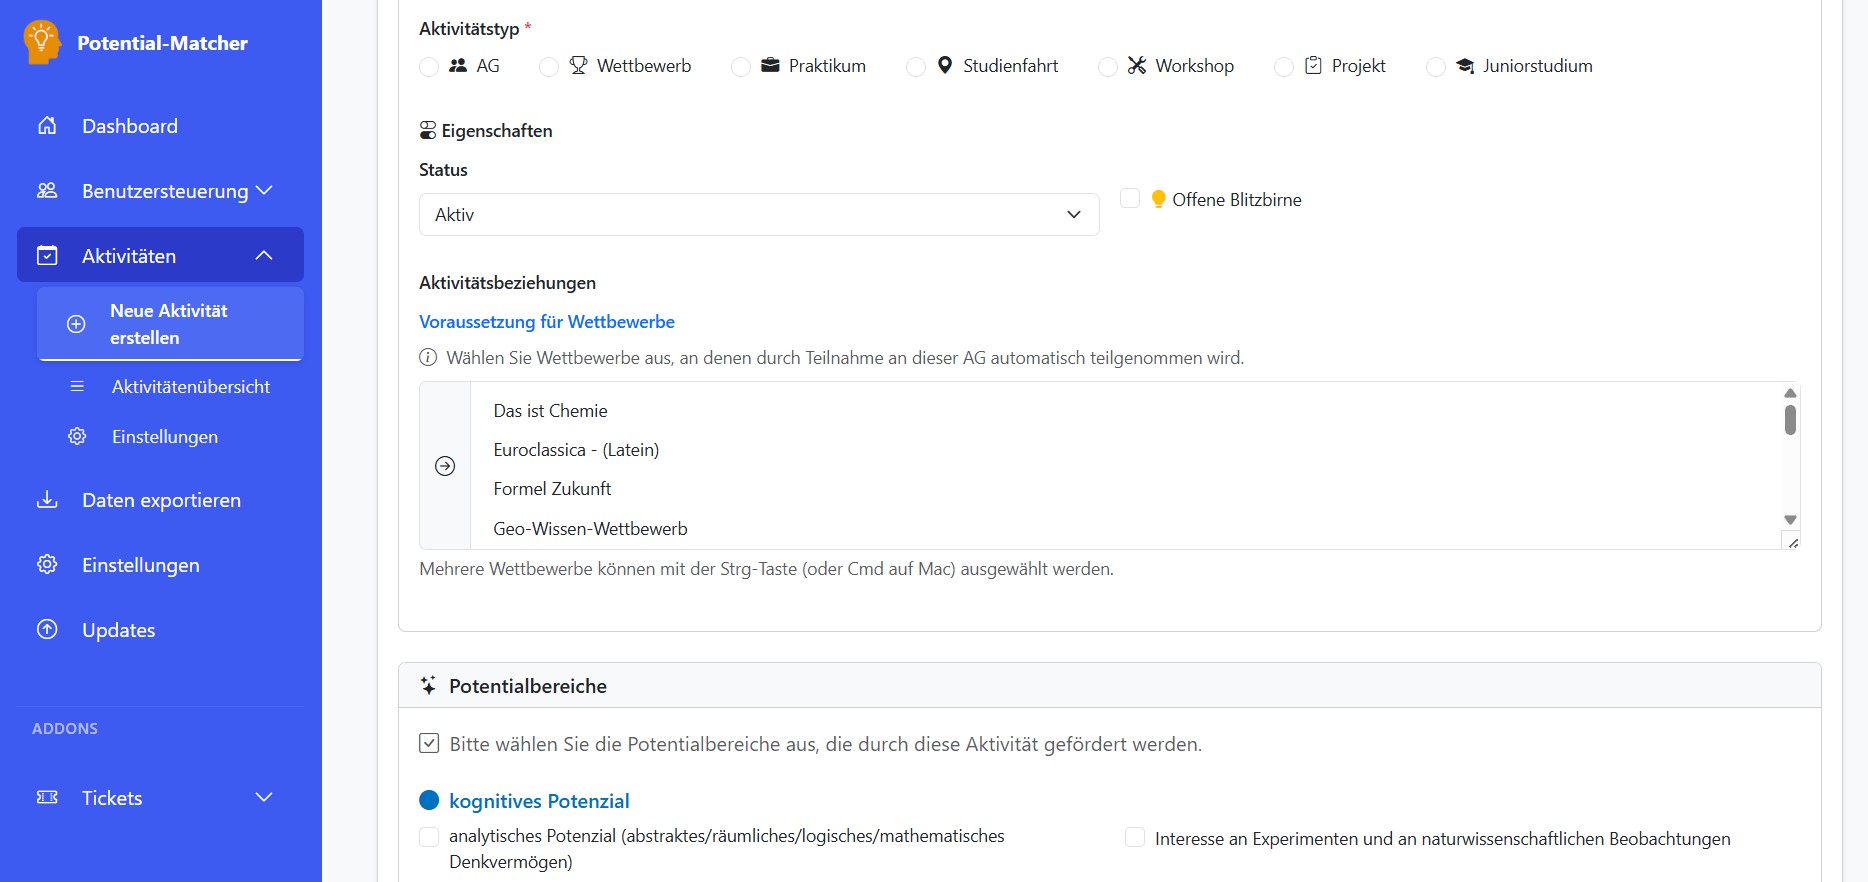This screenshot has width=1868, height=882.
Task: Click the Aktivitäten calendar-check icon
Action: 47,255
